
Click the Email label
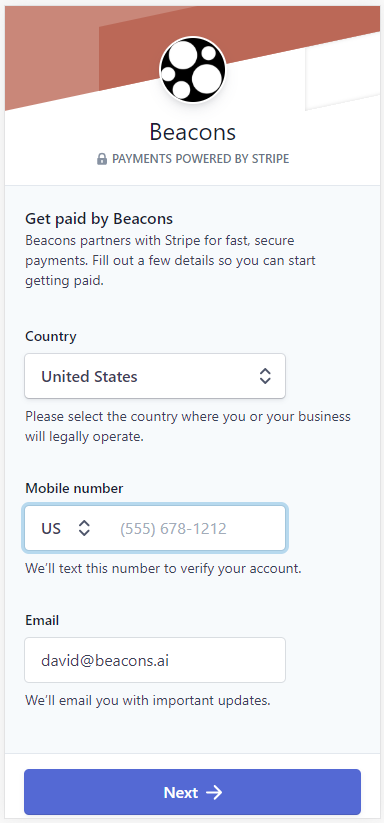(x=42, y=620)
